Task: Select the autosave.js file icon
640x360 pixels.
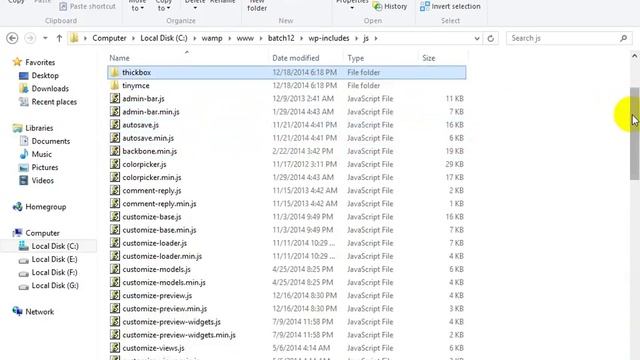Action: (115, 124)
